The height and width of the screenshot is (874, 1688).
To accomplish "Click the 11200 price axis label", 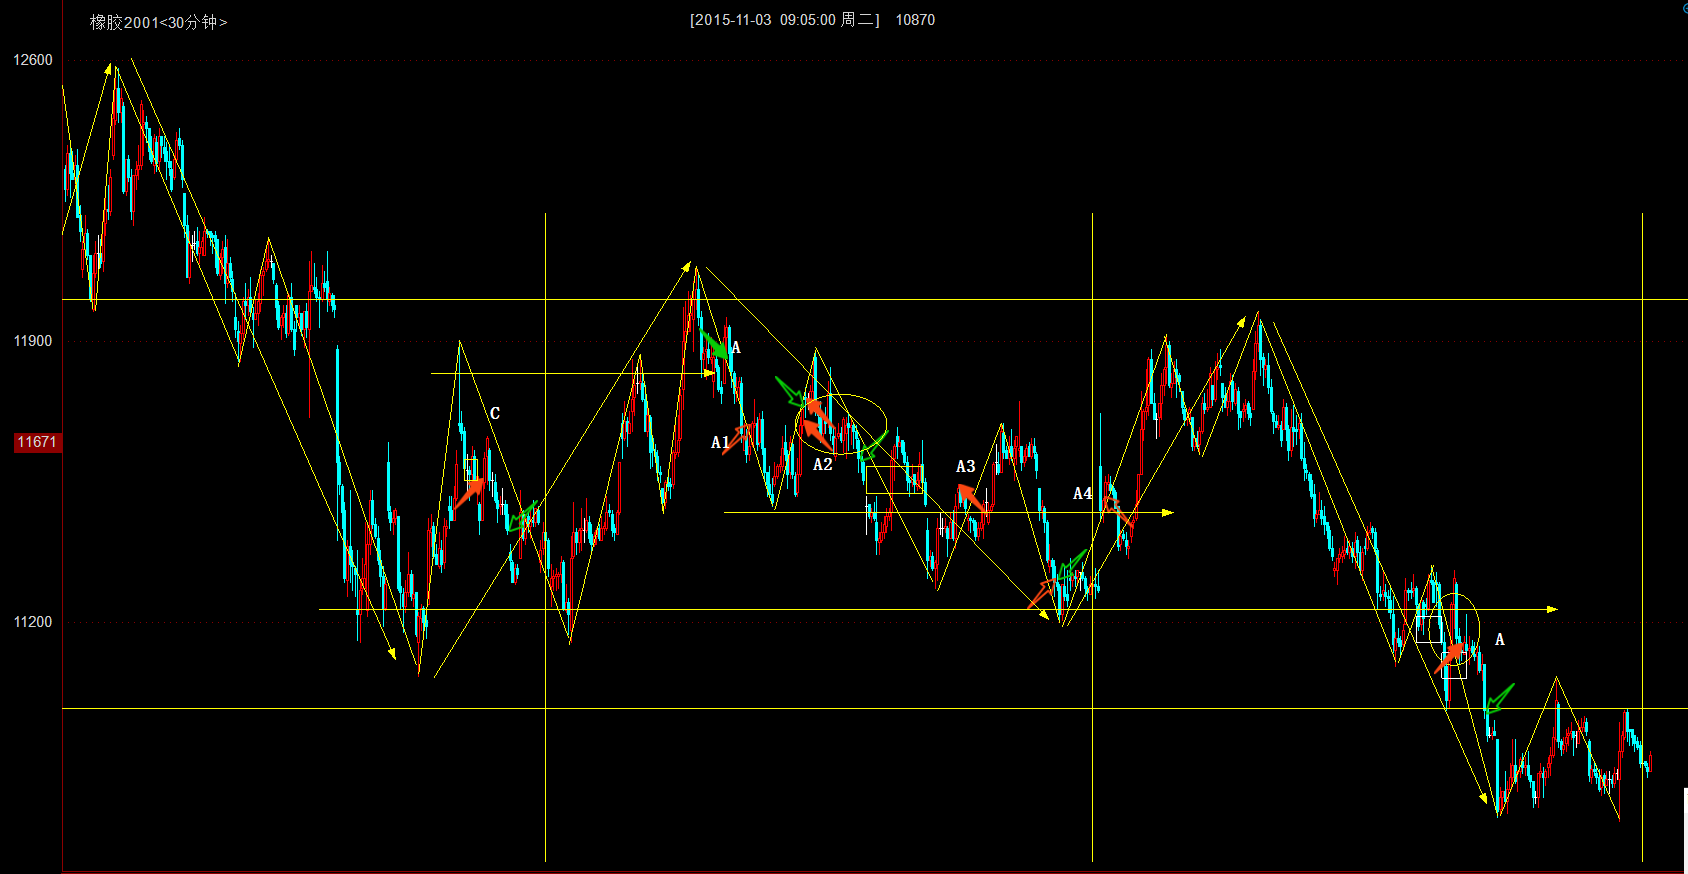I will 33,622.
